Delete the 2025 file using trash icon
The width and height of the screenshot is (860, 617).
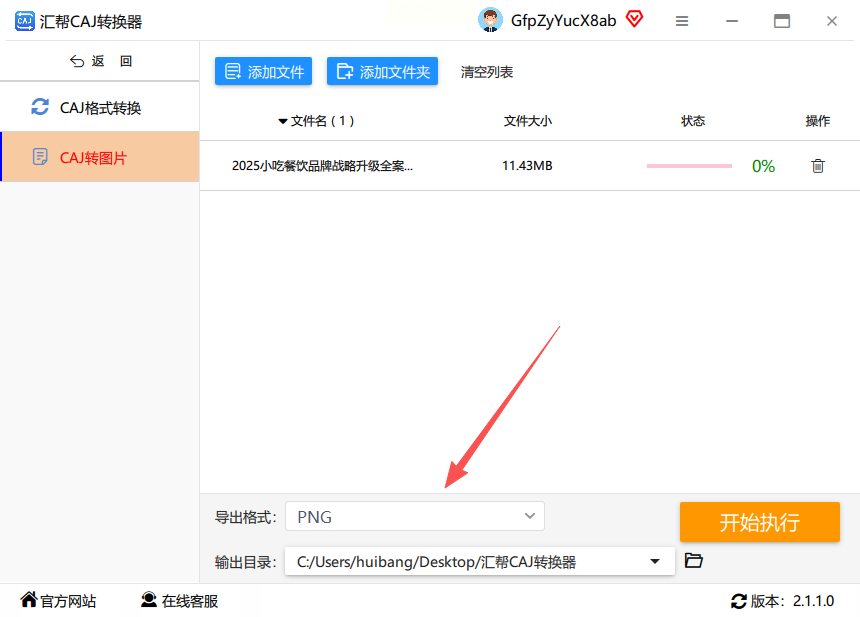818,166
